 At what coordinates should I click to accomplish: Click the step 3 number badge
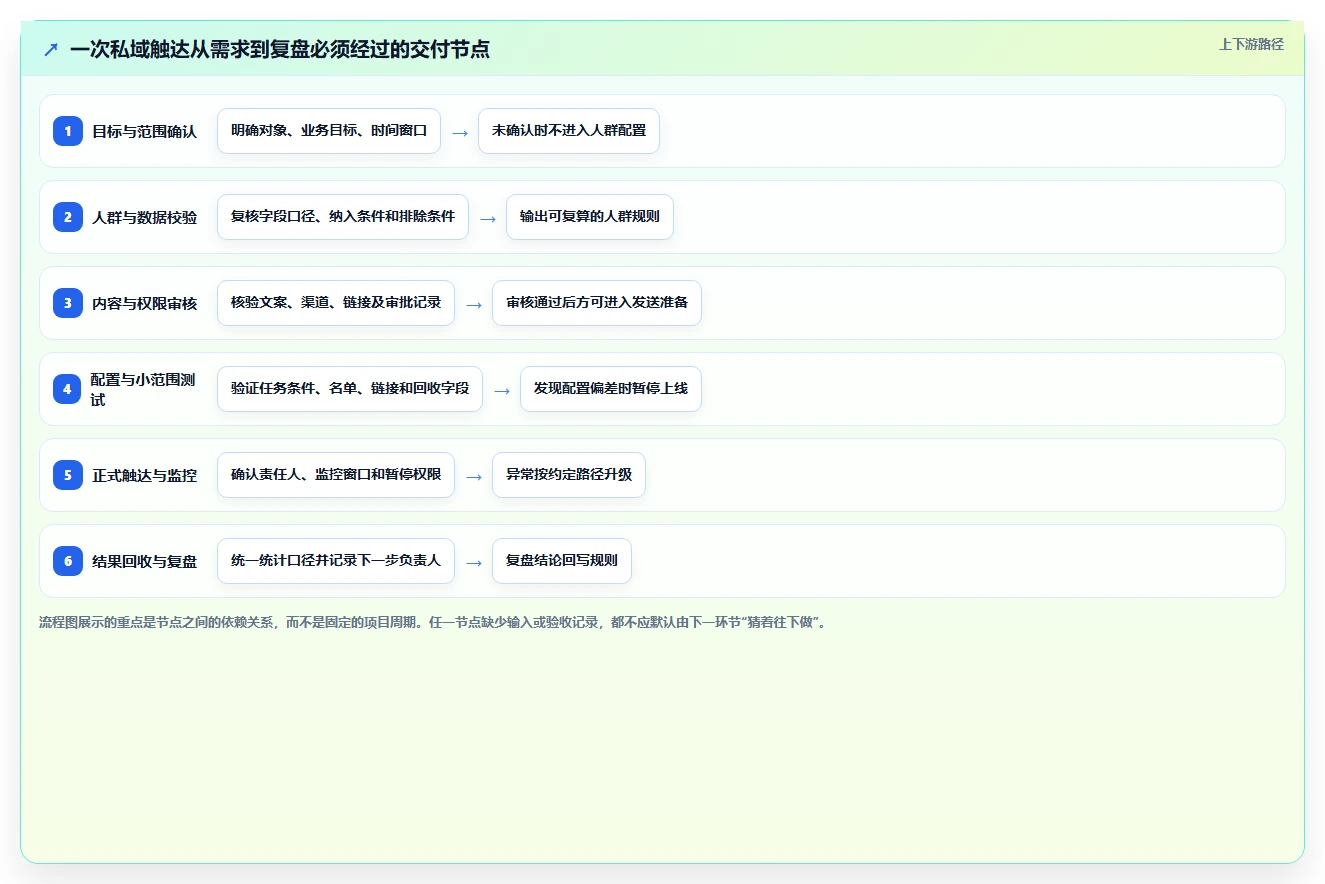pyautogui.click(x=68, y=303)
